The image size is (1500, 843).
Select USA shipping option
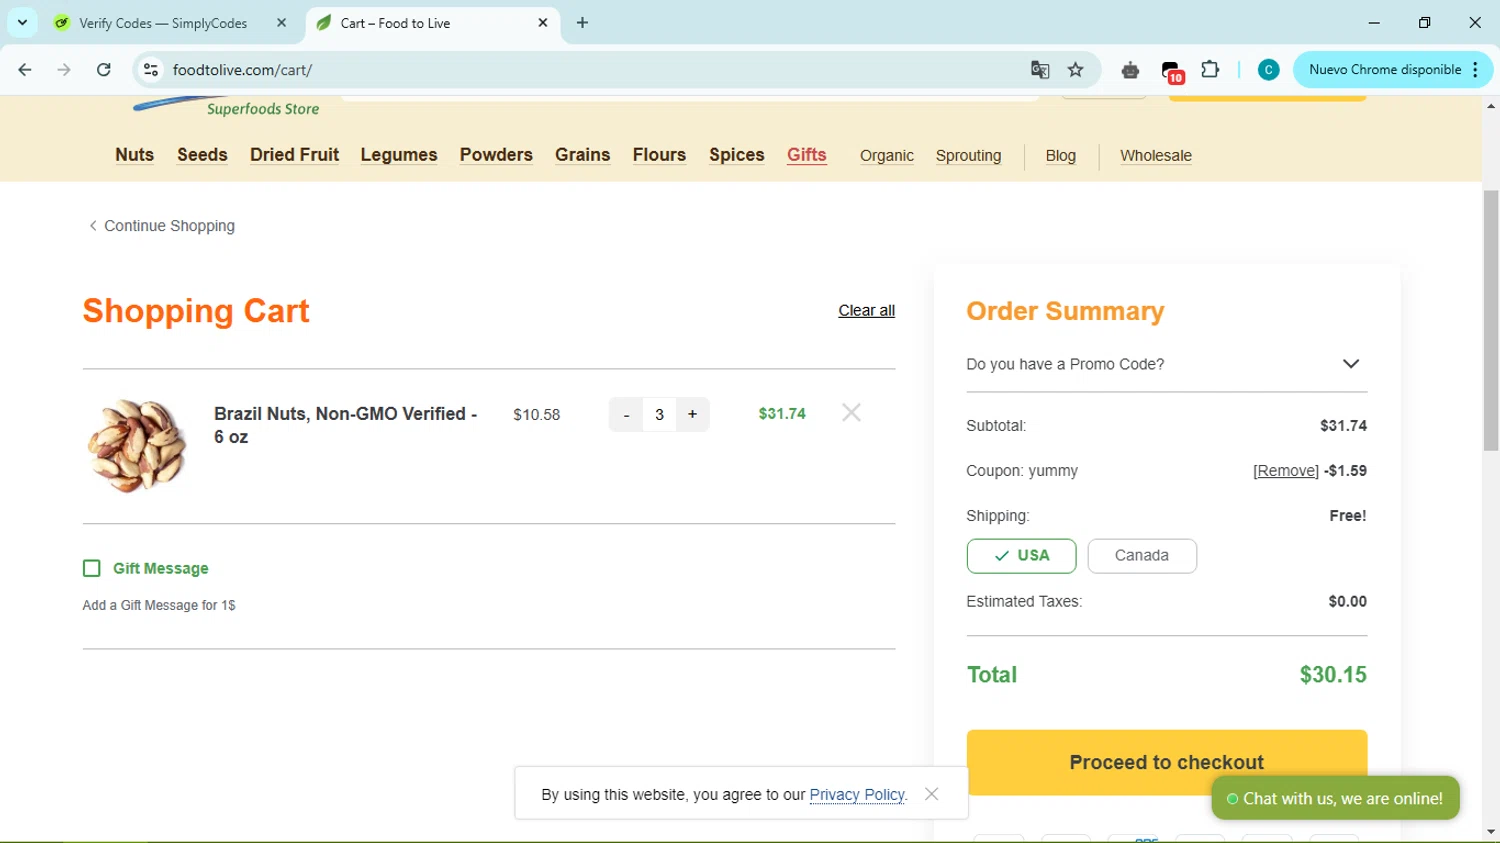[1021, 556]
